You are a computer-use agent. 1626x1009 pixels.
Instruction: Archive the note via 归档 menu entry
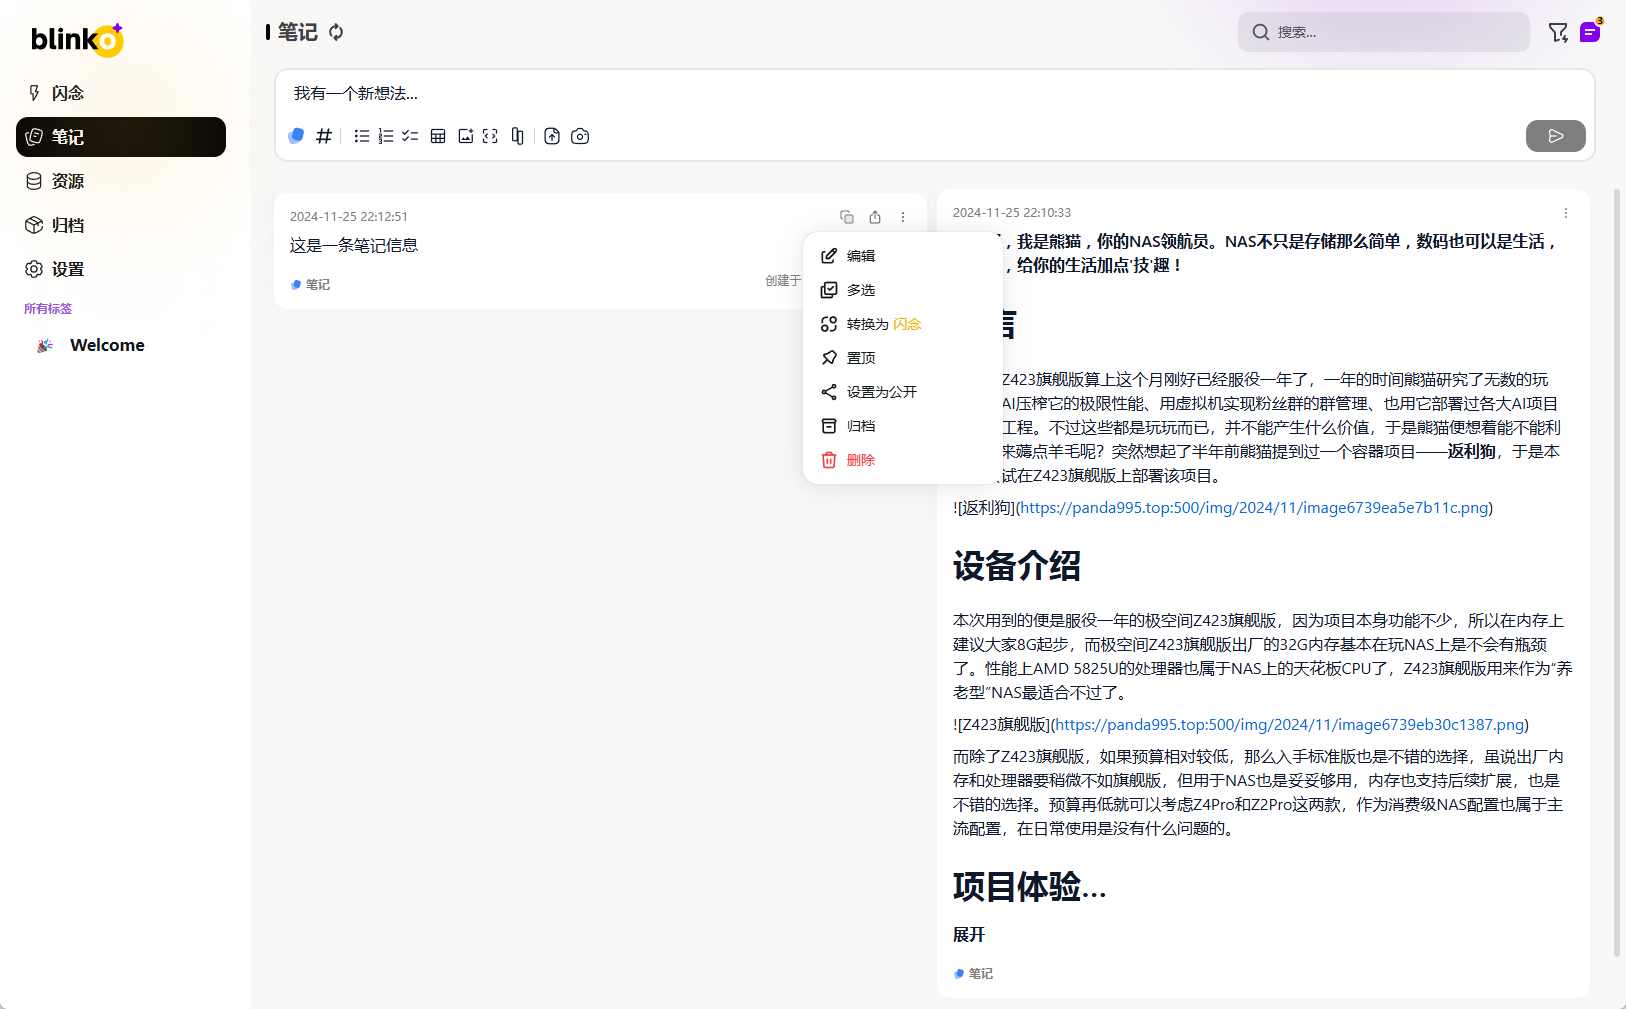tap(903, 426)
